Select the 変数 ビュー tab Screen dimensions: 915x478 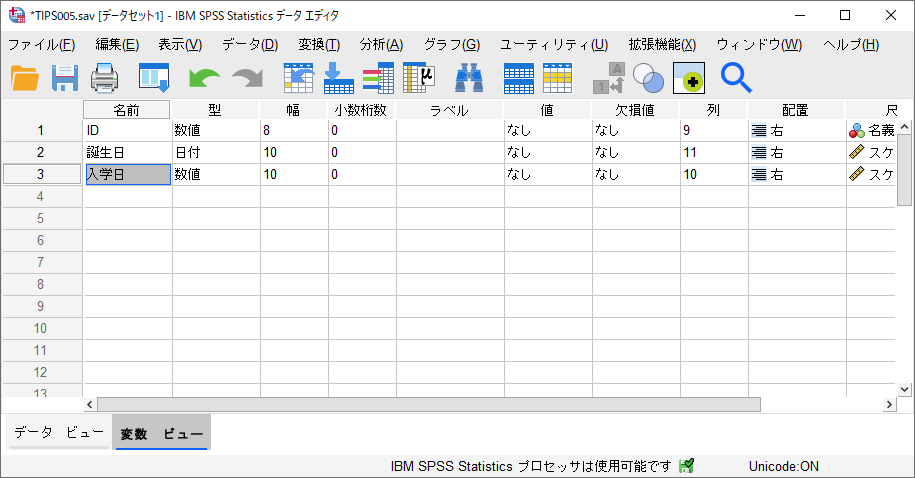(x=162, y=433)
